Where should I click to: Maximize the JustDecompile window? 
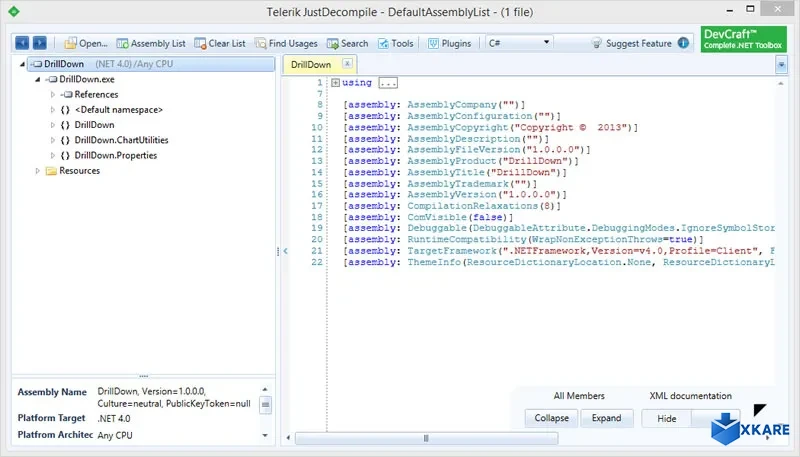click(x=750, y=9)
